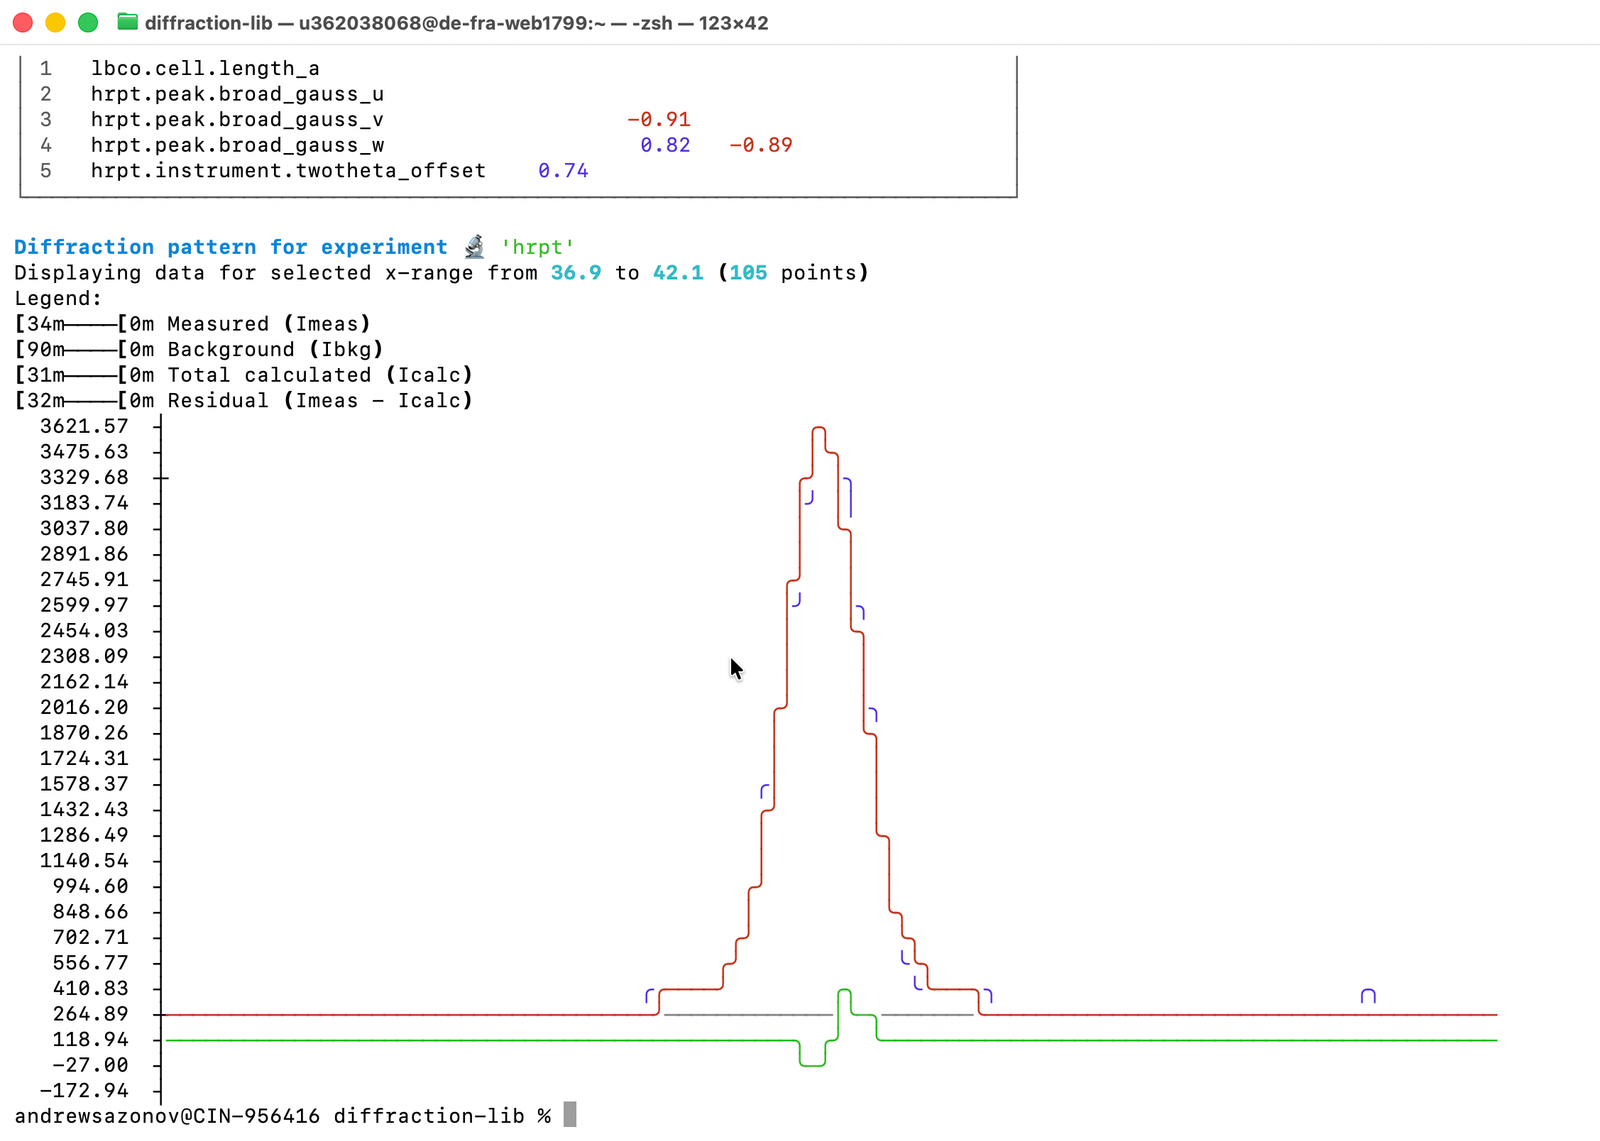This screenshot has height=1141, width=1600.
Task: Click the correlation value -0.91
Action: tap(659, 120)
